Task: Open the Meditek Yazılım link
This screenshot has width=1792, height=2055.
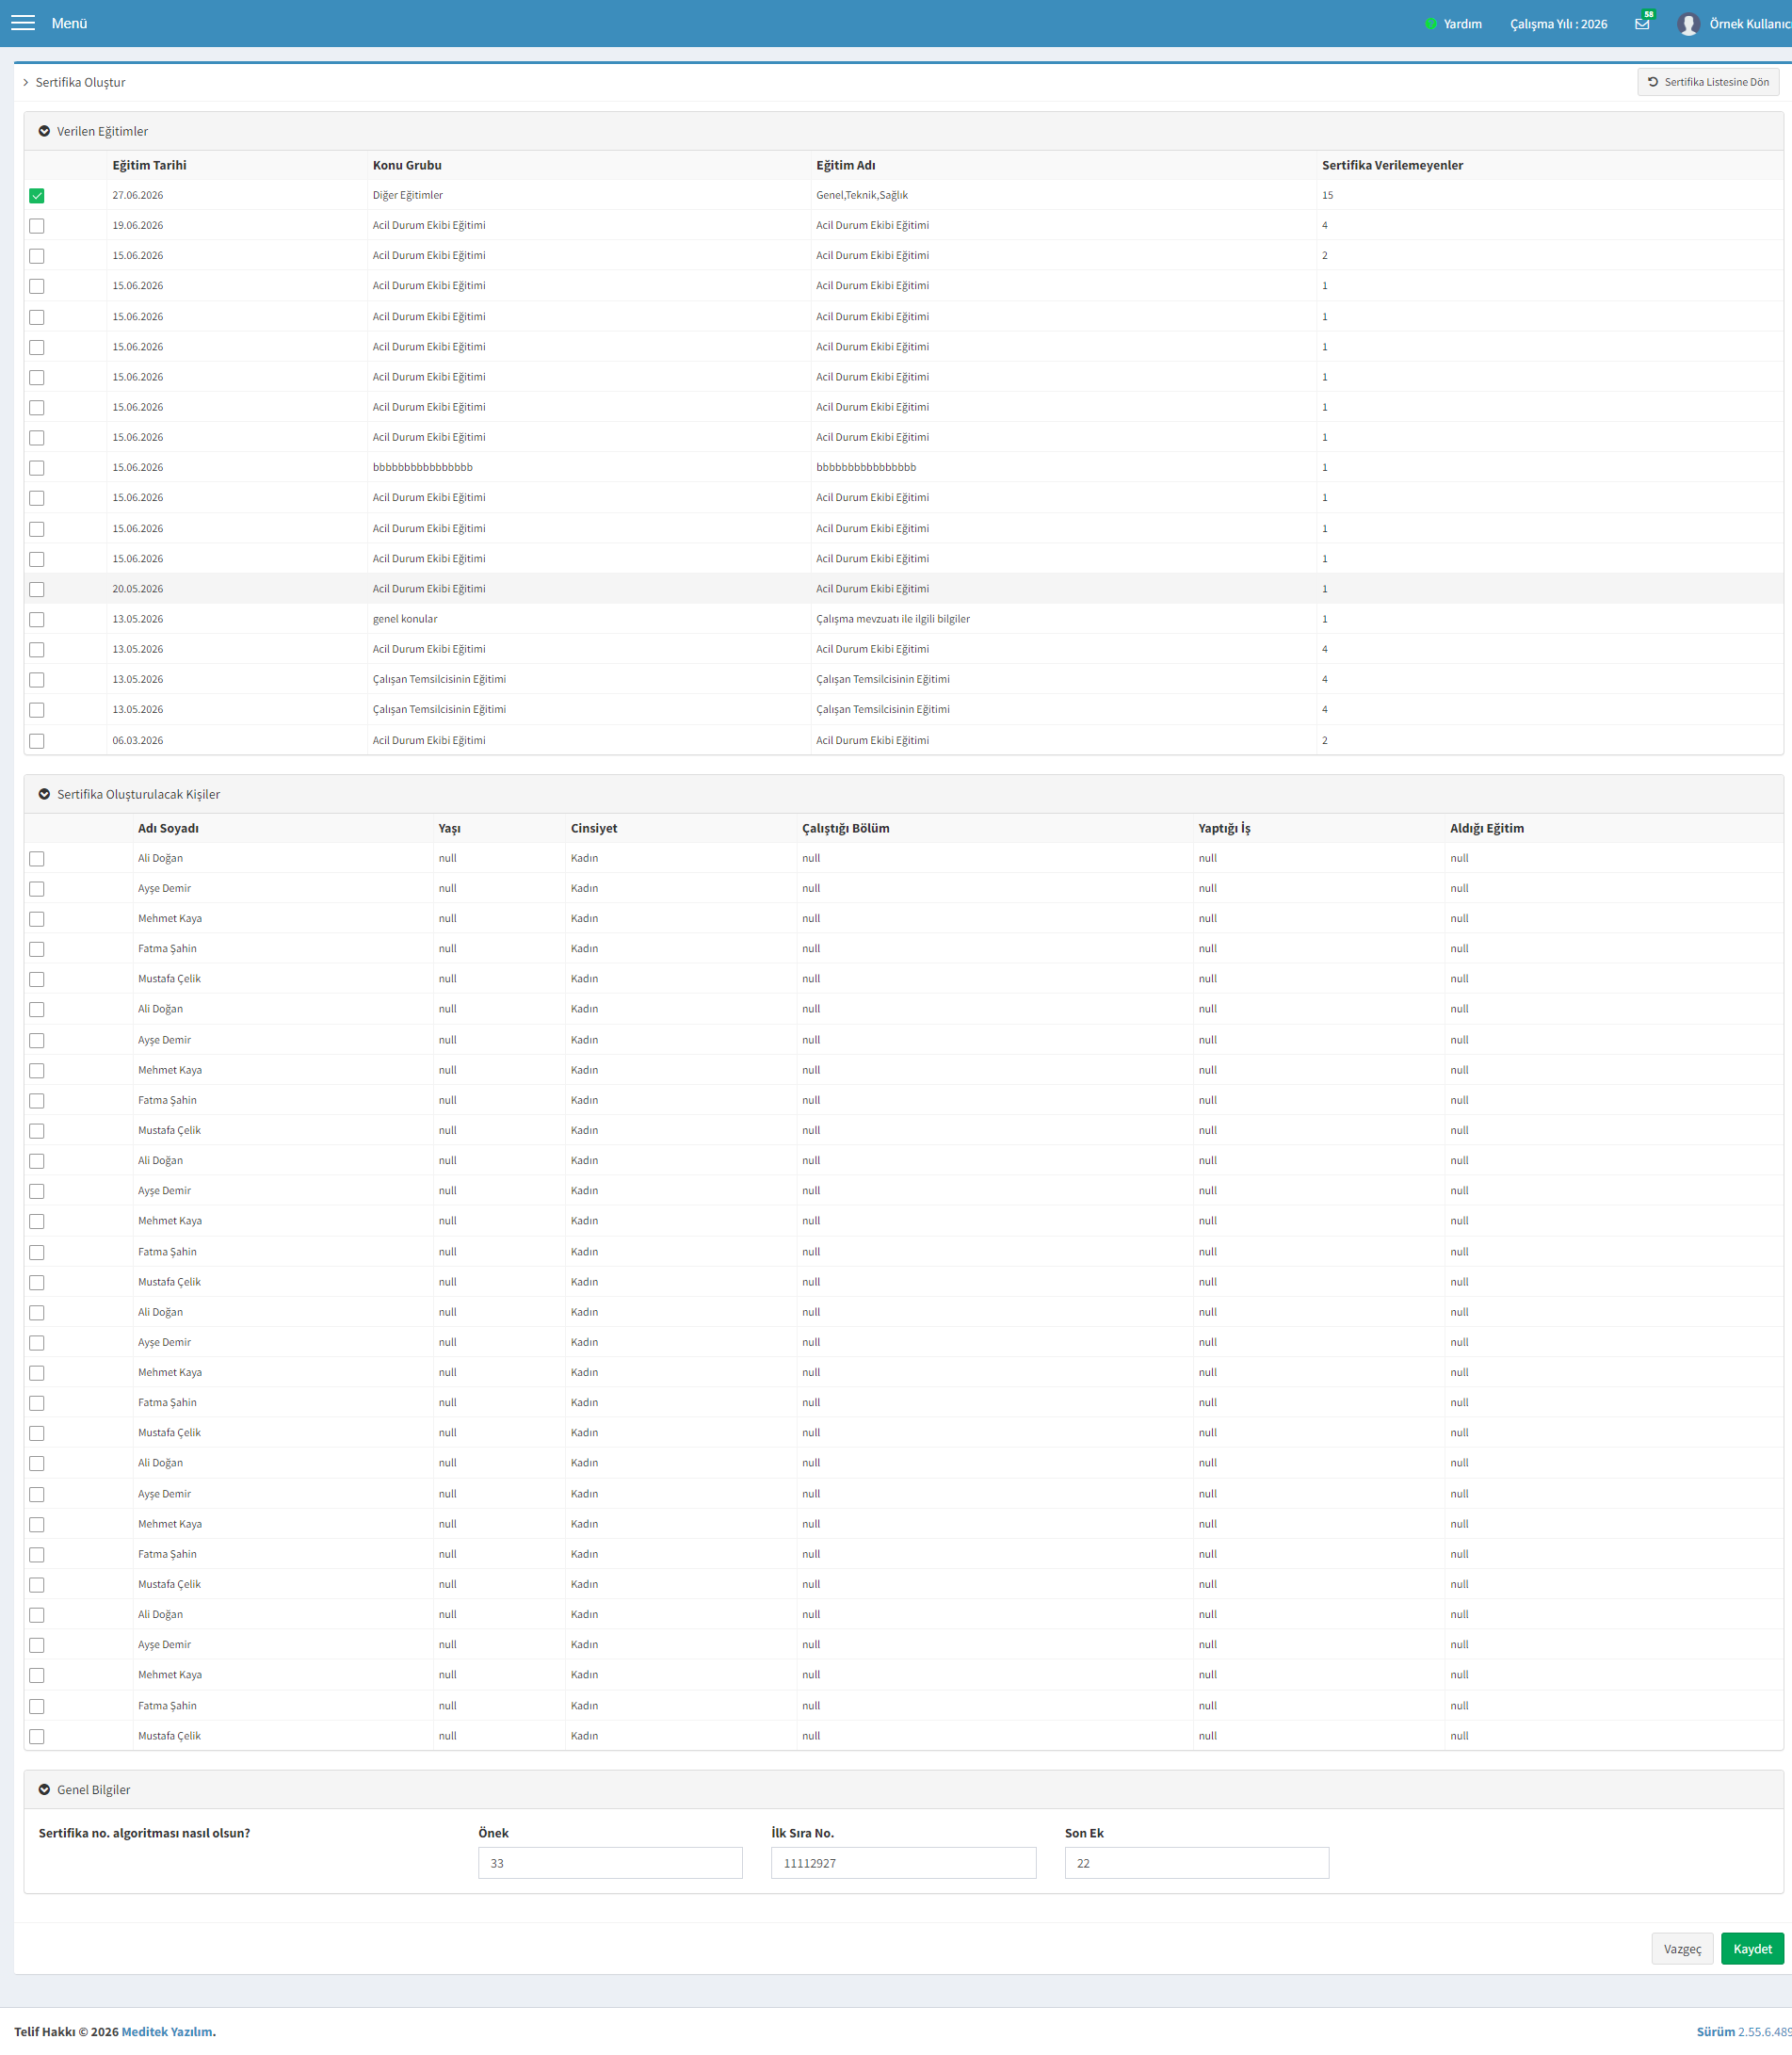Action: pos(167,2032)
